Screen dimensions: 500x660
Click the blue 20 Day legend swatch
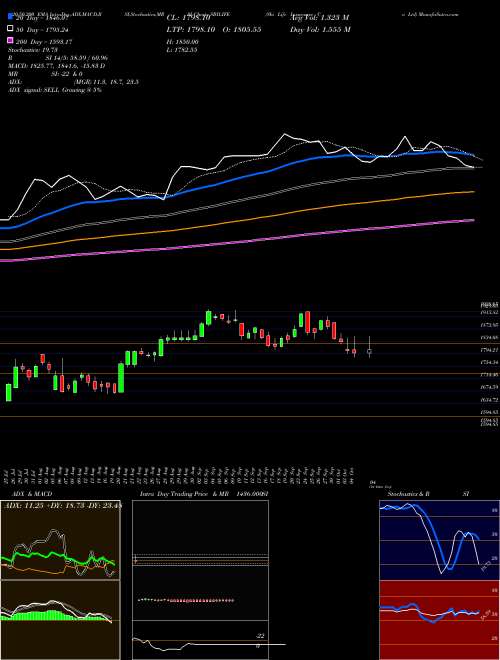[10, 18]
